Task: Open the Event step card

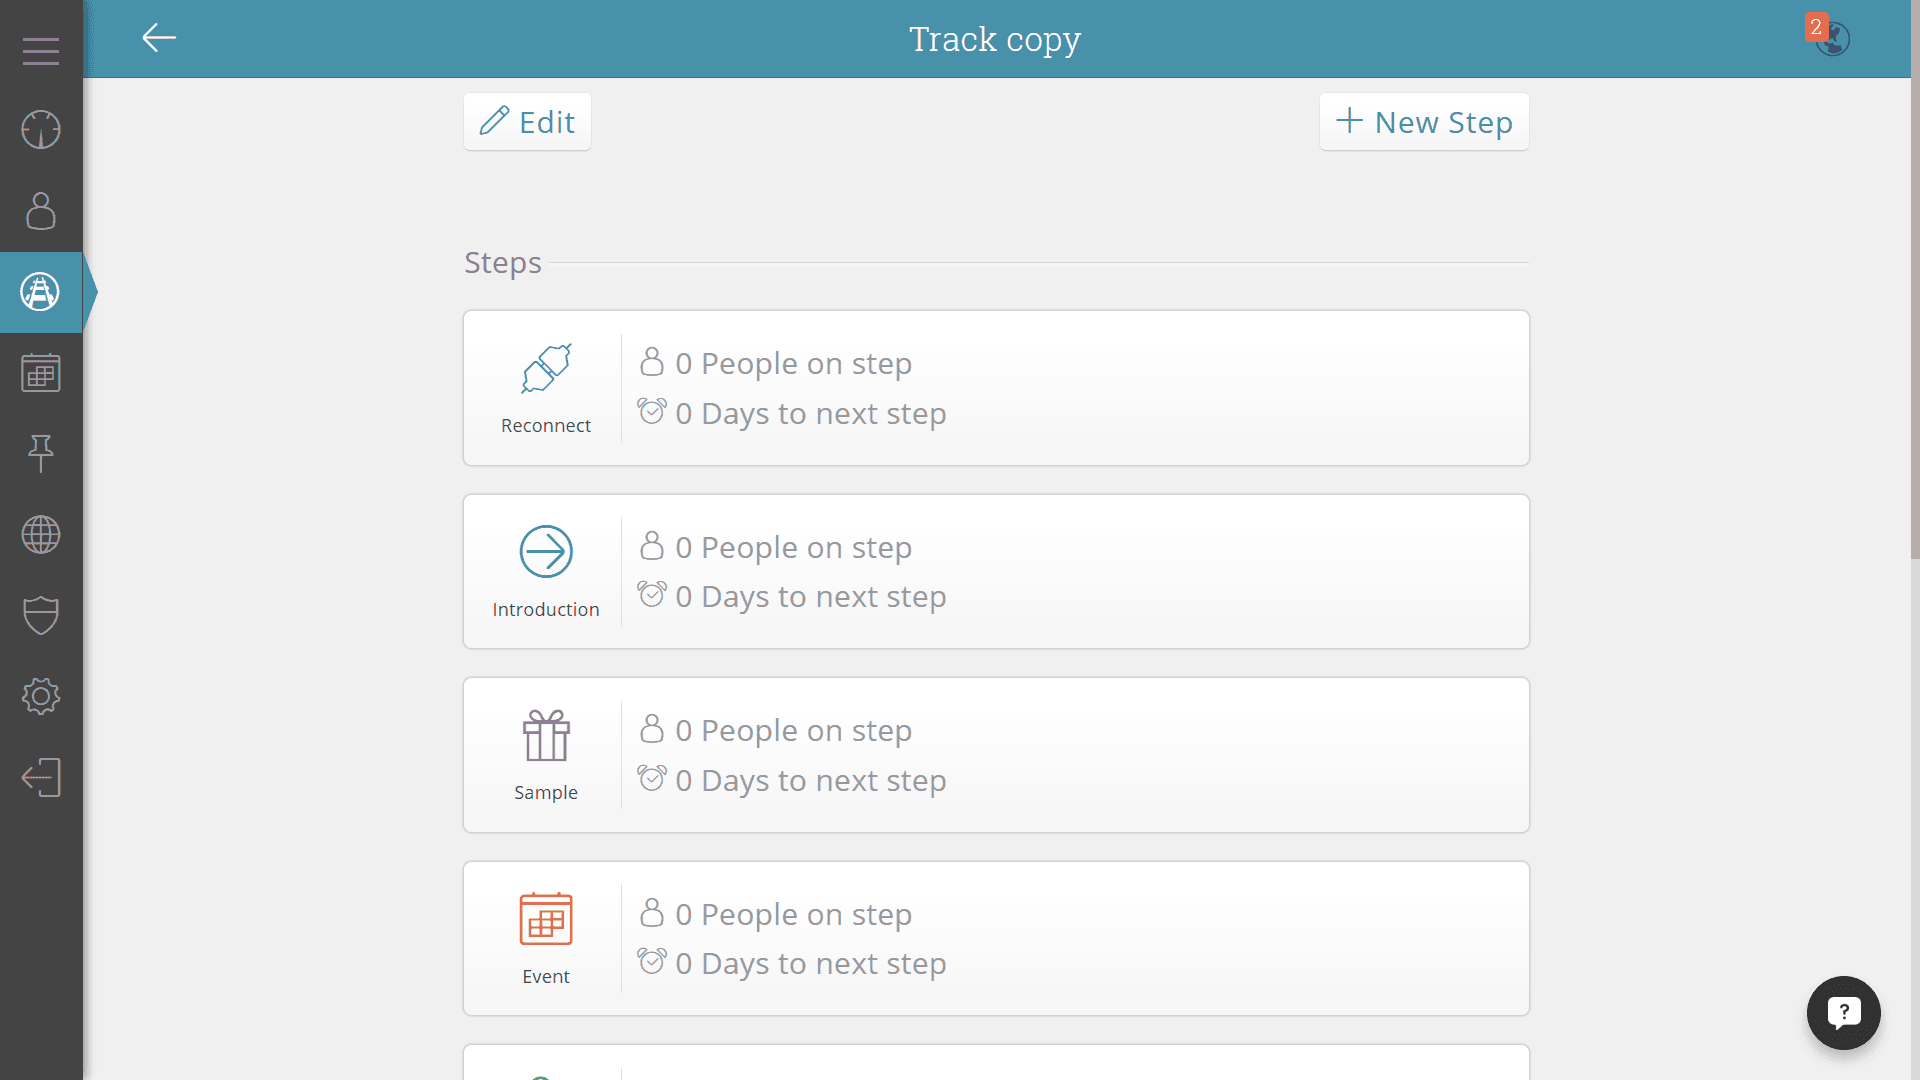Action: (x=996, y=939)
